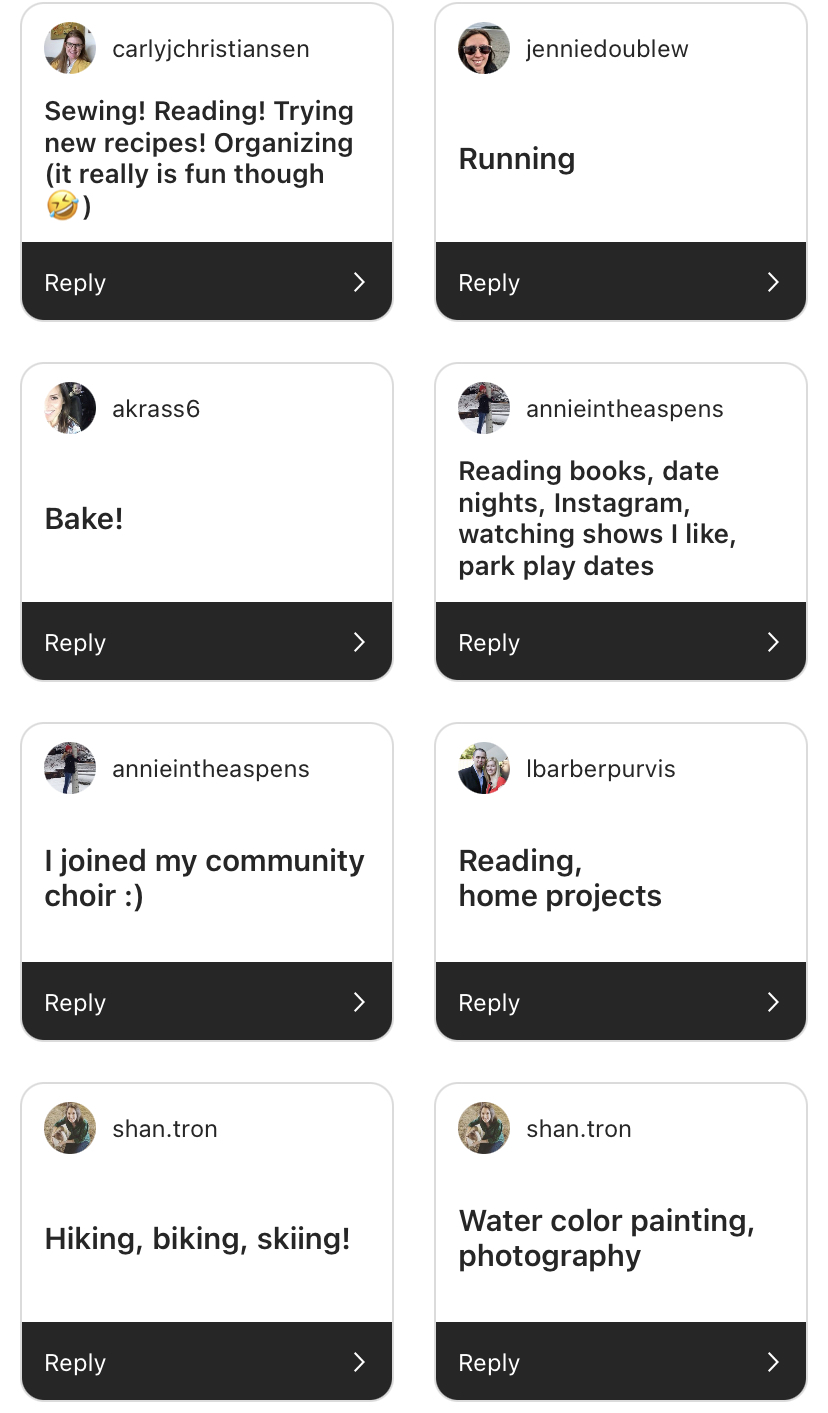
Task: Tap chevron on the Sewing! Reading! card
Action: pyautogui.click(x=359, y=282)
